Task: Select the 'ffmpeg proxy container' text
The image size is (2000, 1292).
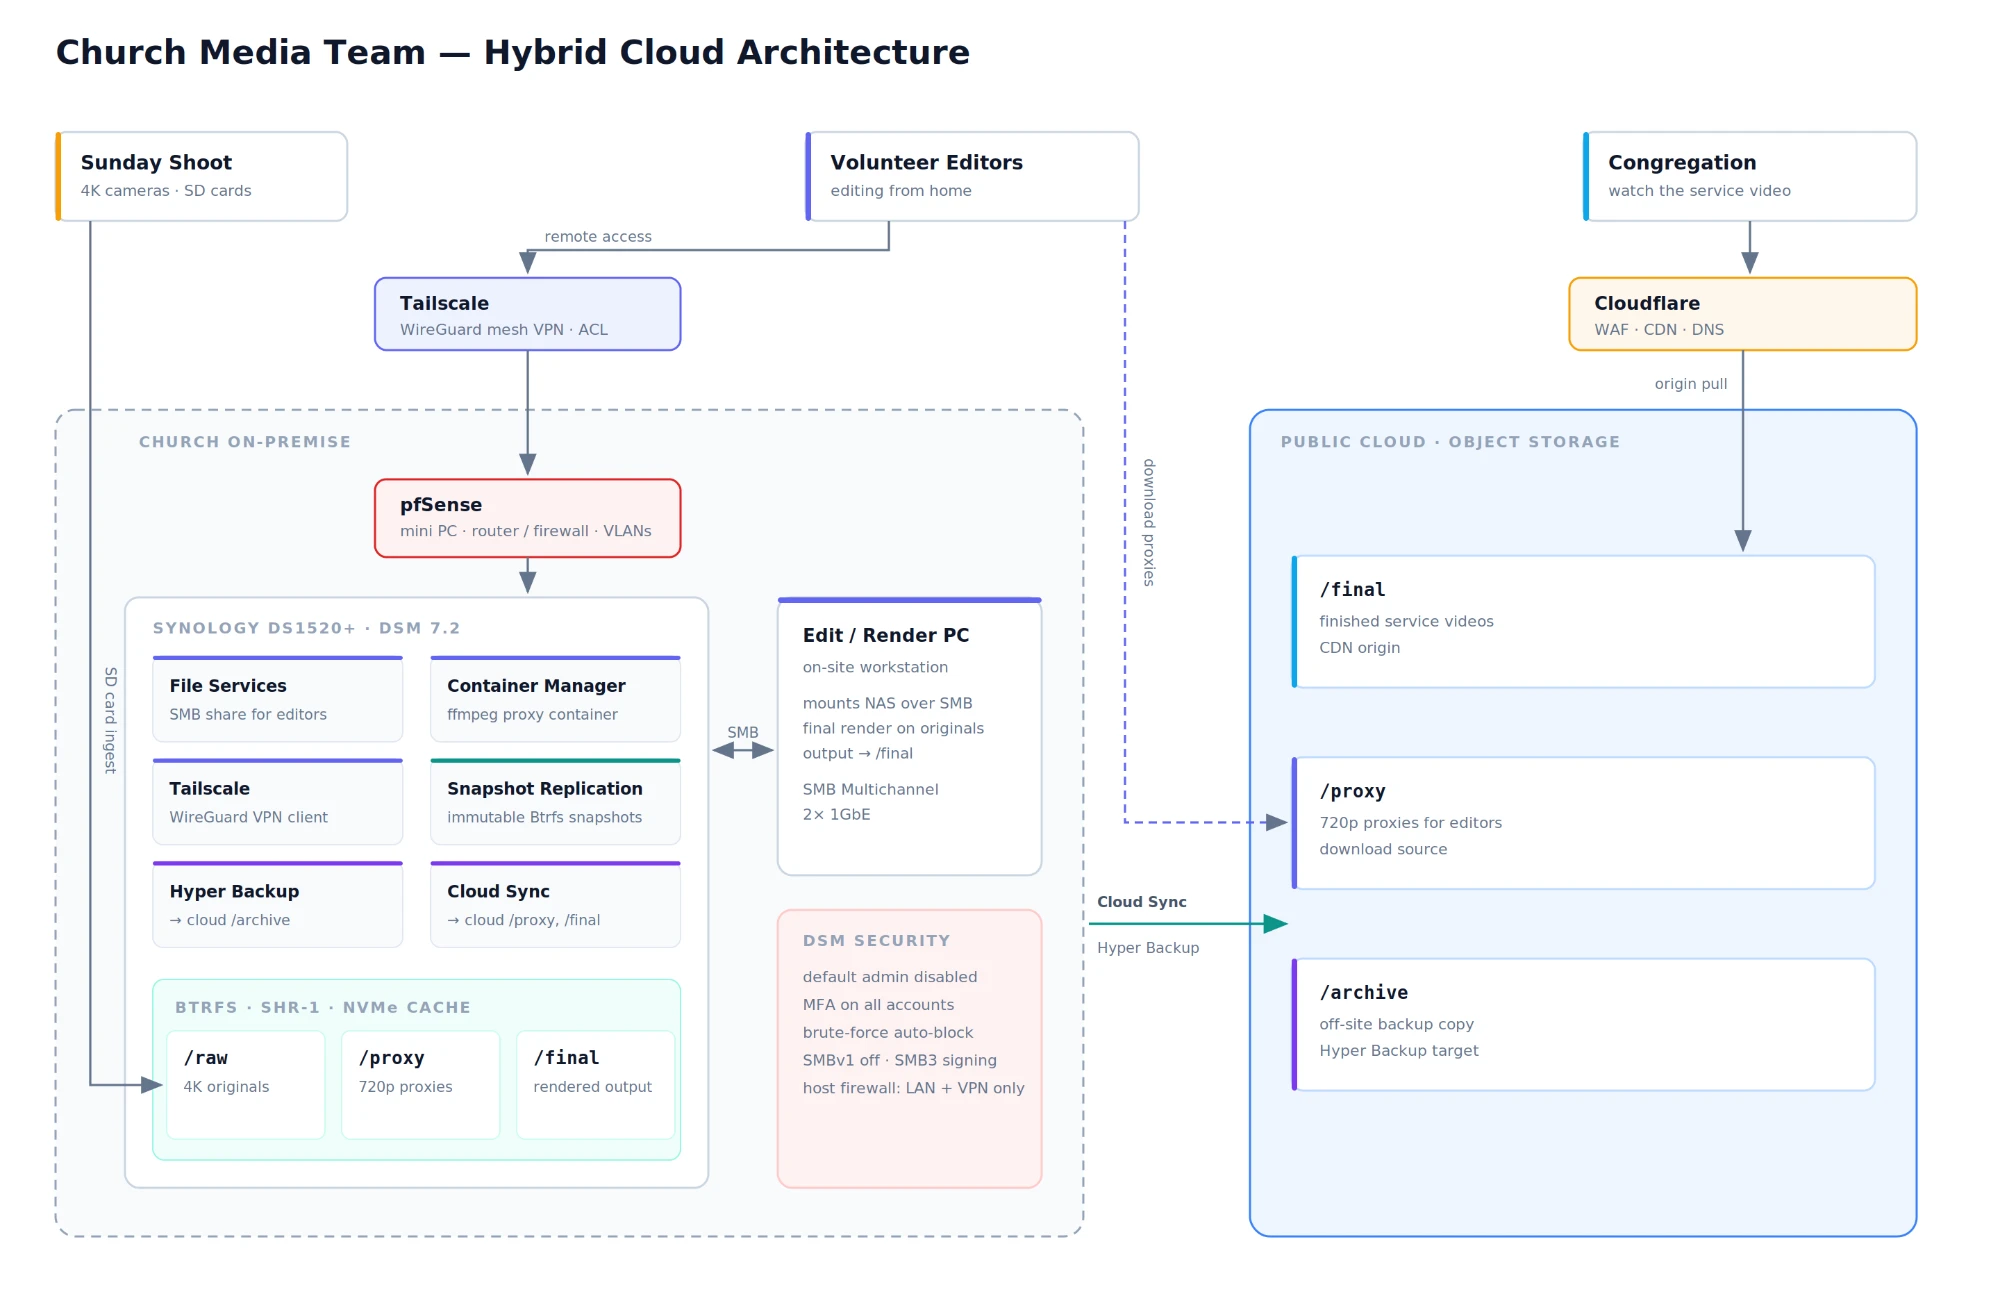Action: [x=532, y=715]
